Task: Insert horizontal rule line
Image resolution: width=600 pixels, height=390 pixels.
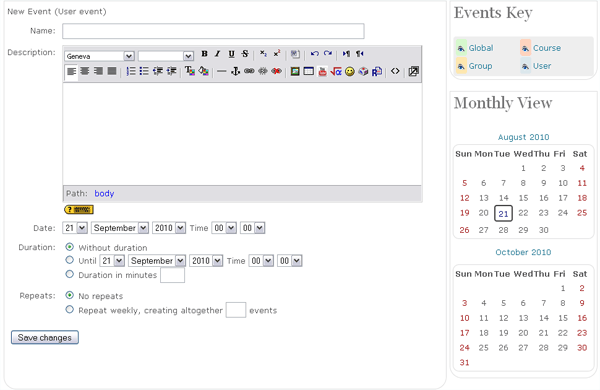Action: click(x=222, y=72)
